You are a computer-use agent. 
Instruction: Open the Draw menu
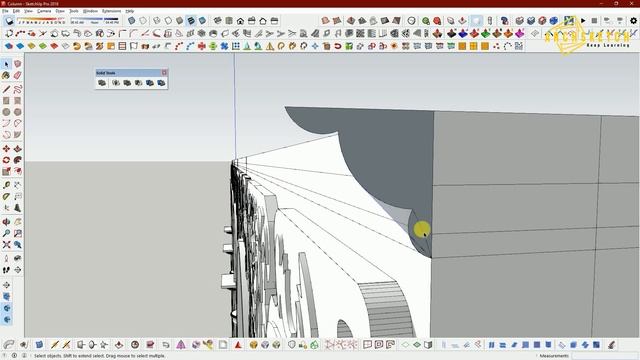point(60,11)
